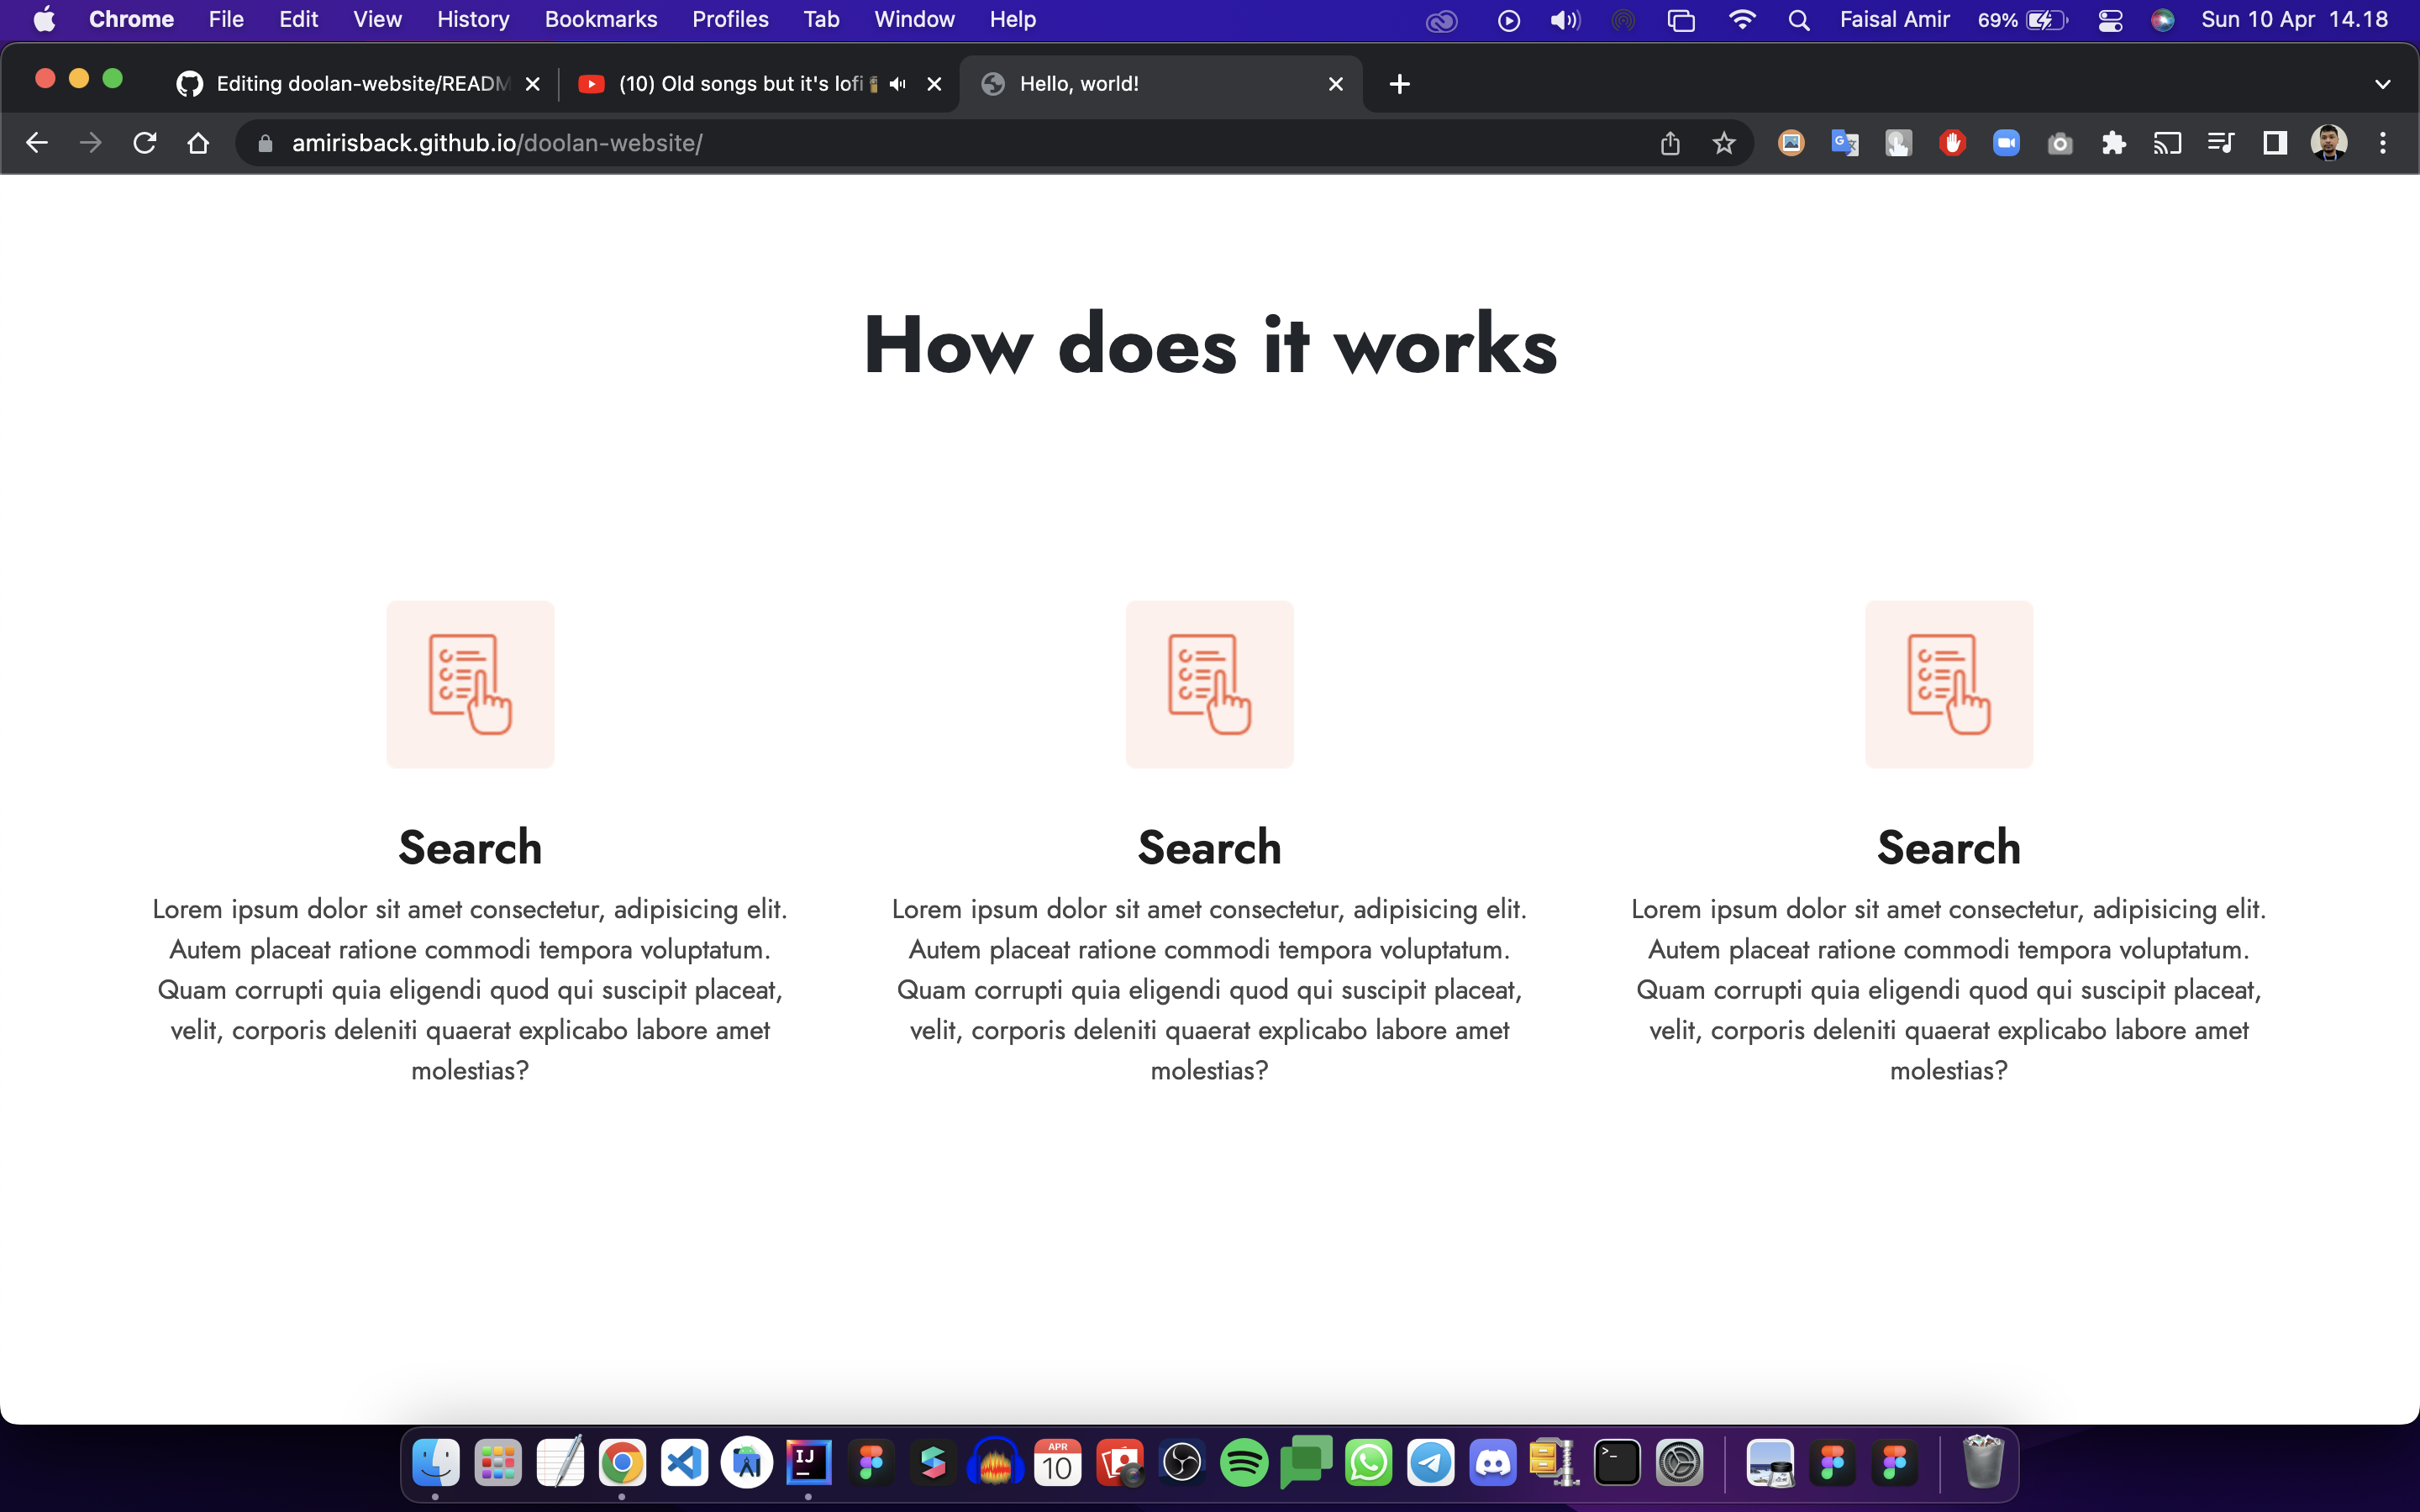2420x1512 pixels.
Task: Open macOS Control Center toggles
Action: [x=2110, y=20]
